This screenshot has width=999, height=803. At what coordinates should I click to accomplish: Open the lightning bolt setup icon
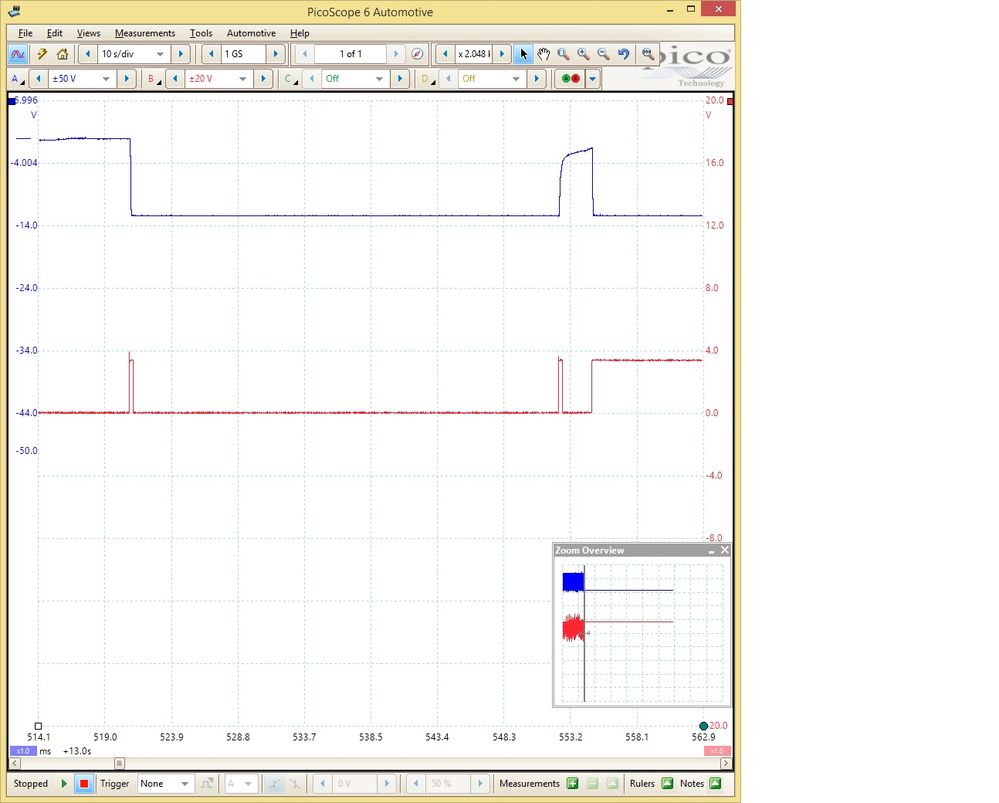tap(42, 54)
